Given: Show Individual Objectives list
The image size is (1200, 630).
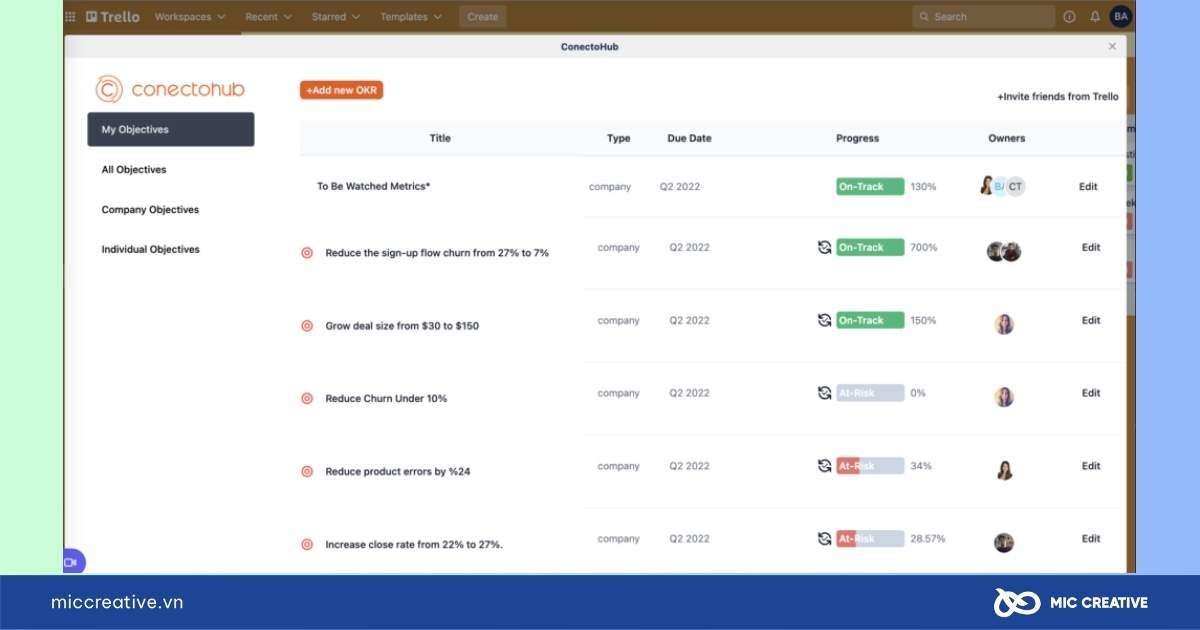Looking at the screenshot, I should click(150, 250).
